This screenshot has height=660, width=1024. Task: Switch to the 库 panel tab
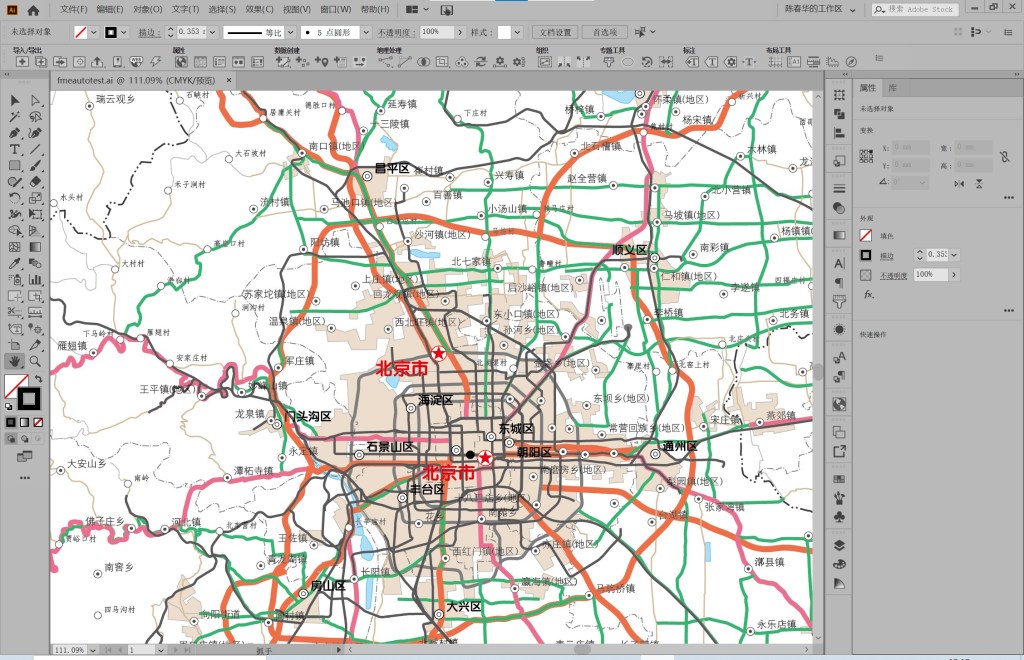click(892, 88)
